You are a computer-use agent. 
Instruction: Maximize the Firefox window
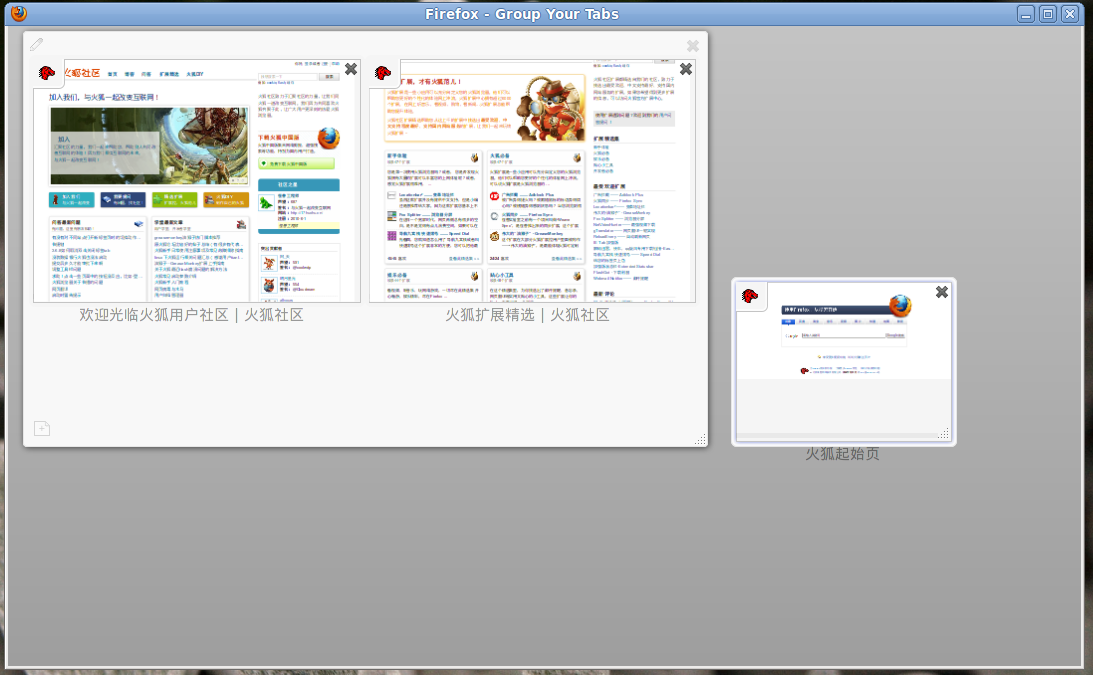point(1047,14)
